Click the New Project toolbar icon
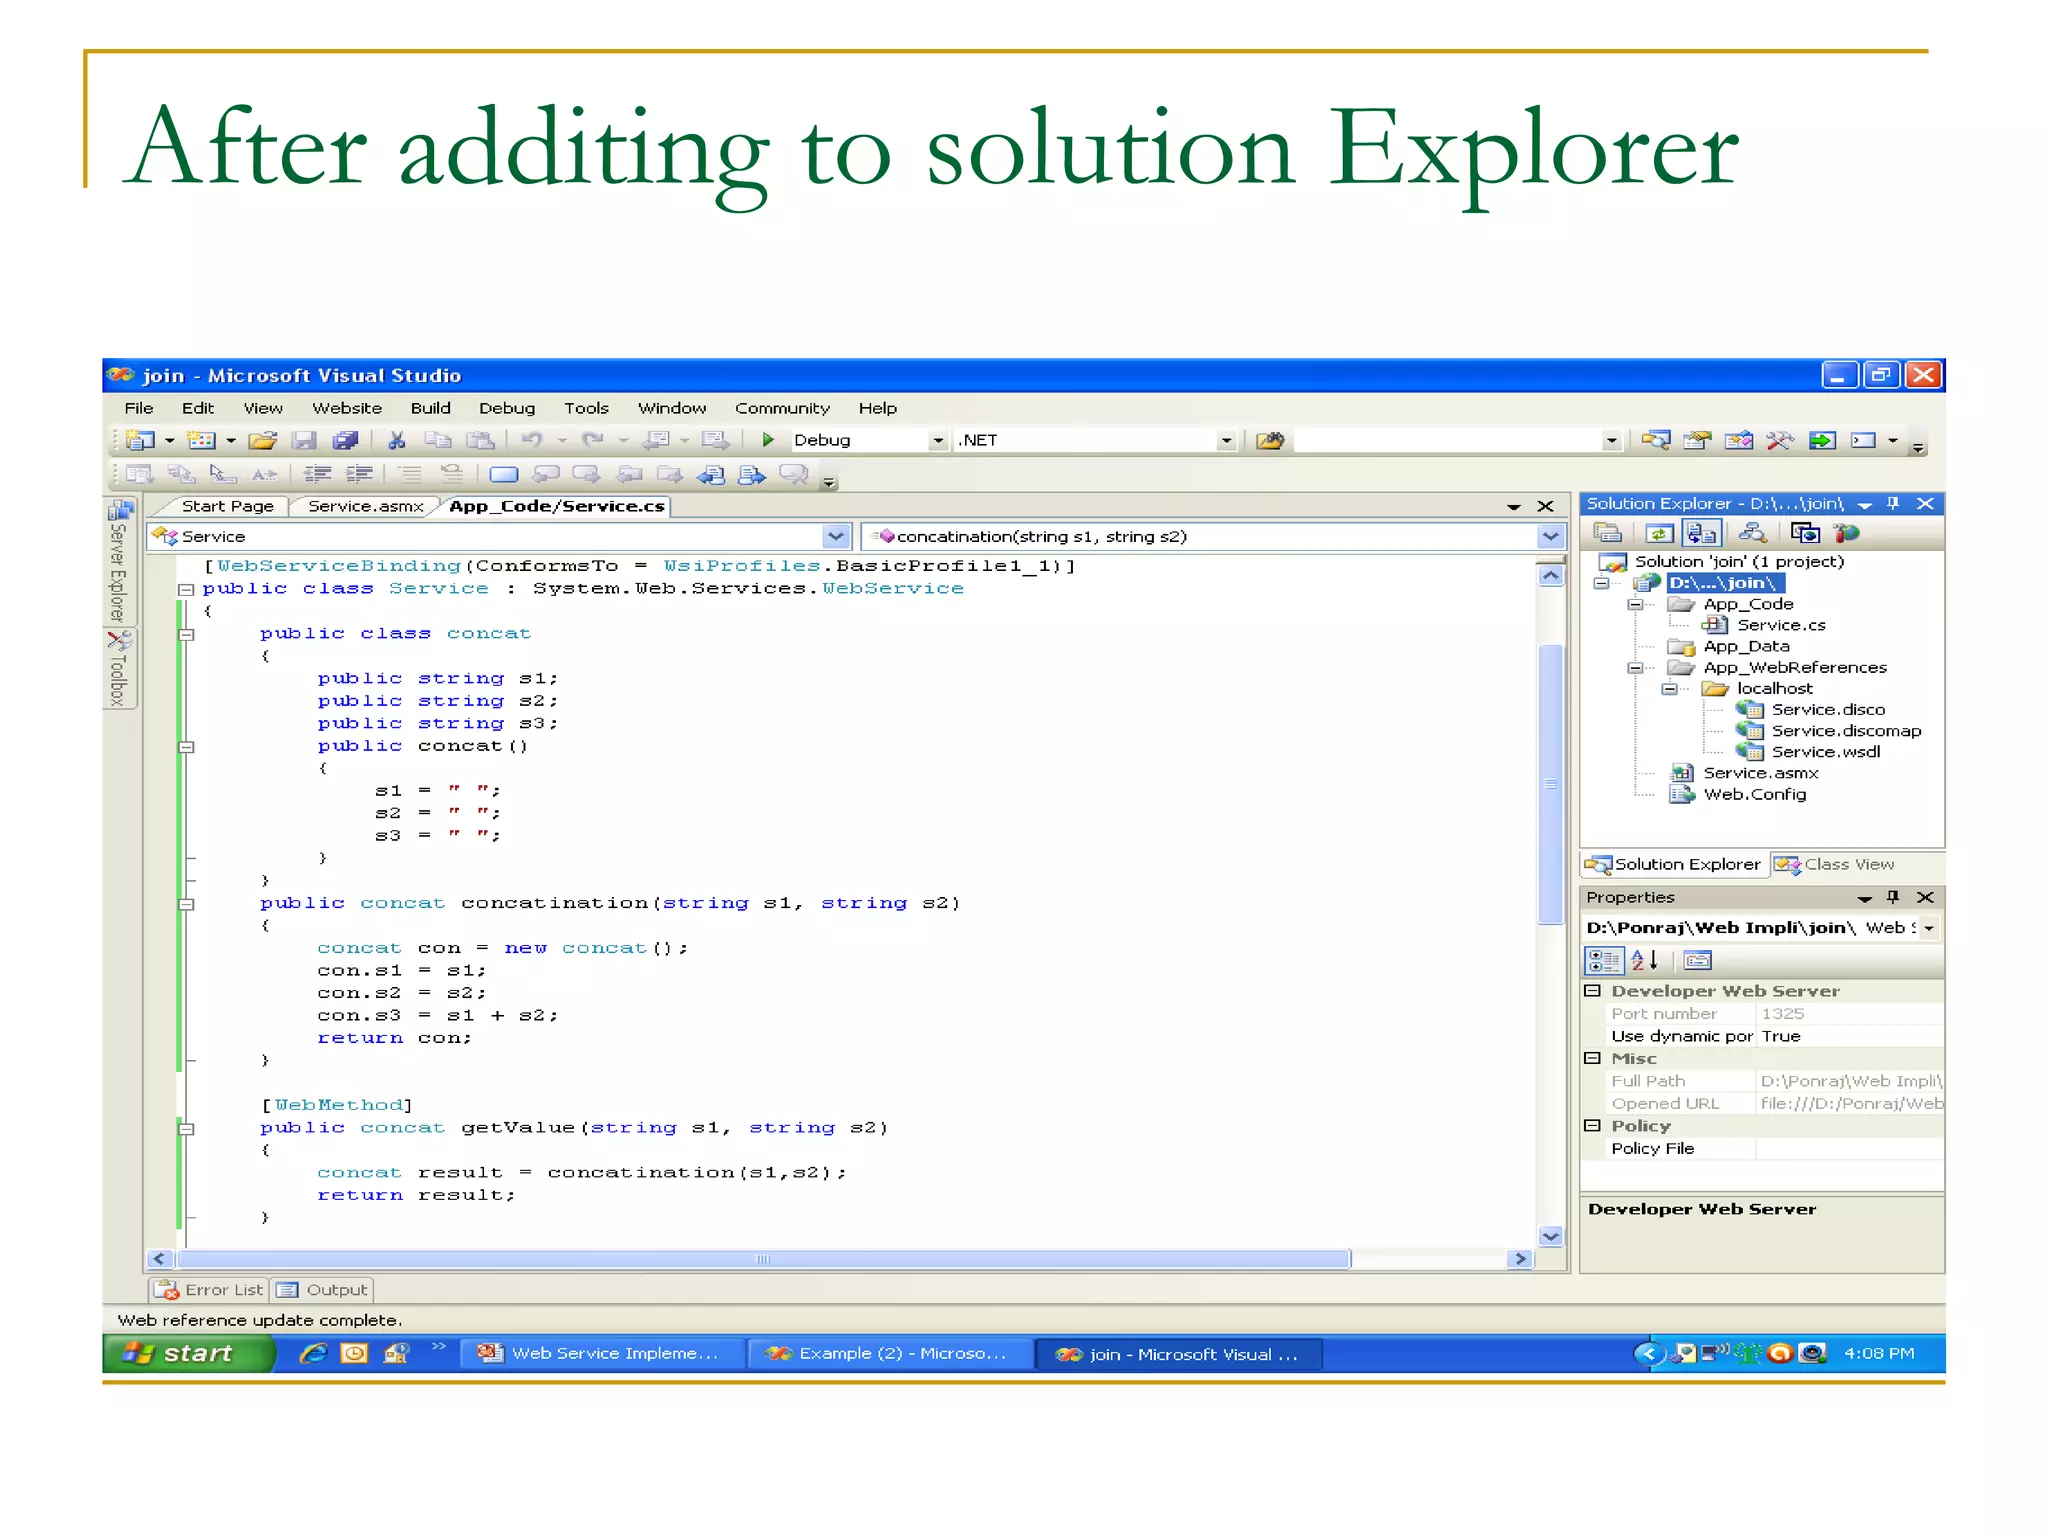The width and height of the screenshot is (2048, 1536). pyautogui.click(x=141, y=440)
